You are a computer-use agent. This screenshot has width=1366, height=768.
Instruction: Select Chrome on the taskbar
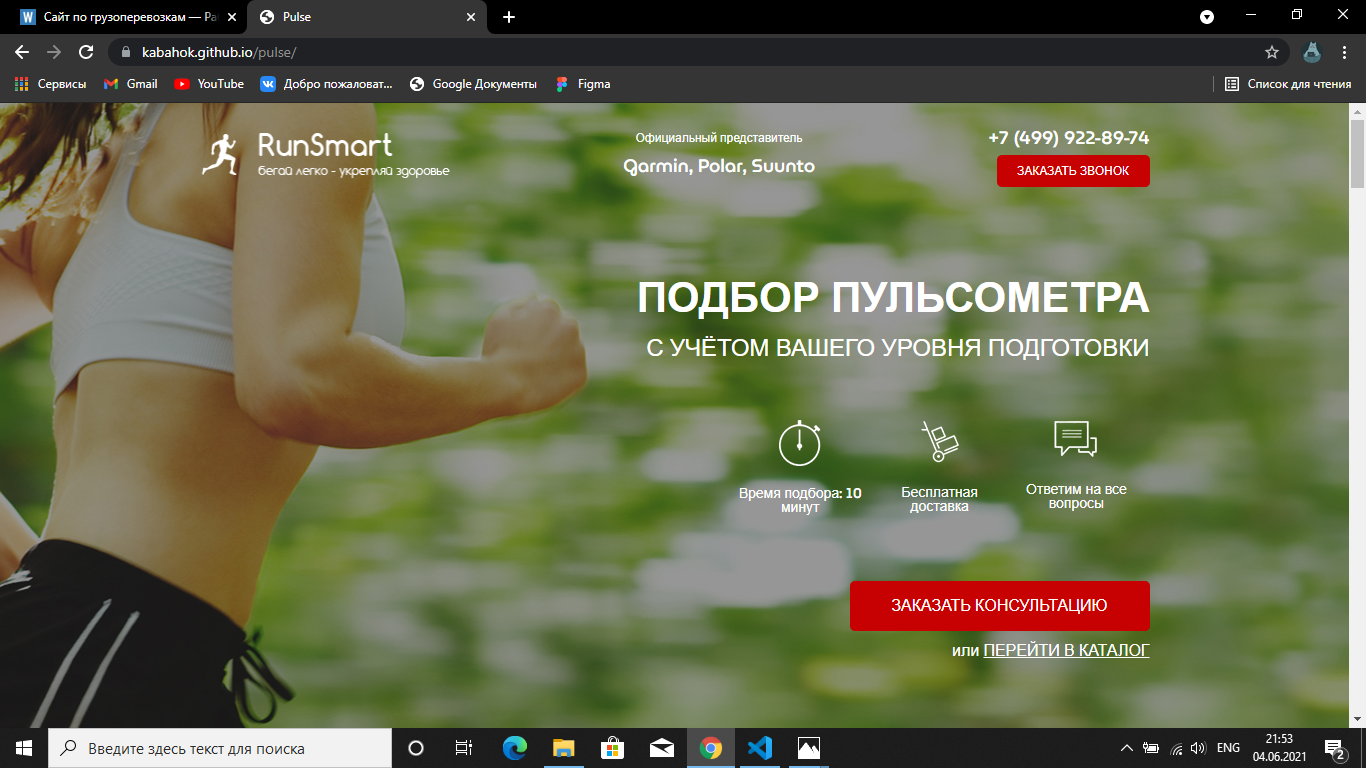coord(711,748)
